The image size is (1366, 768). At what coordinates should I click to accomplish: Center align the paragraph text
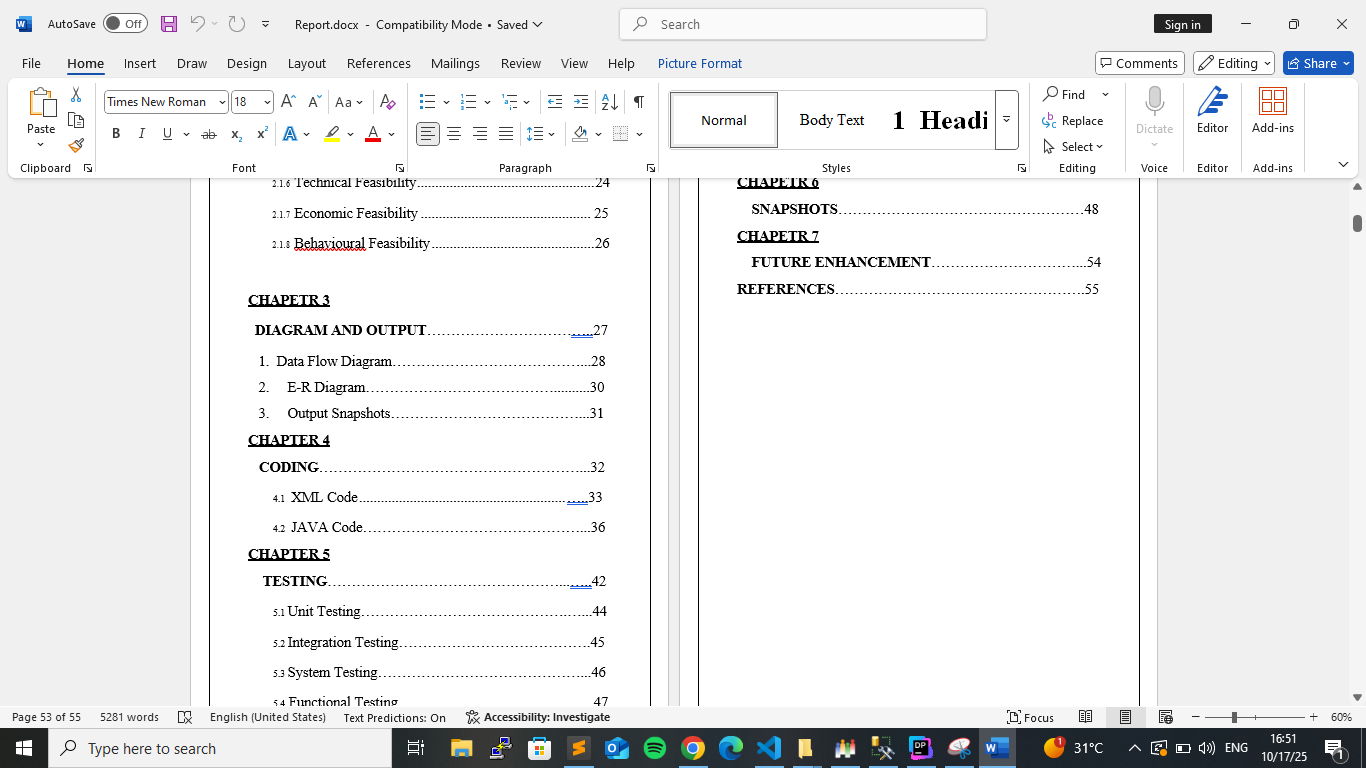click(x=454, y=134)
